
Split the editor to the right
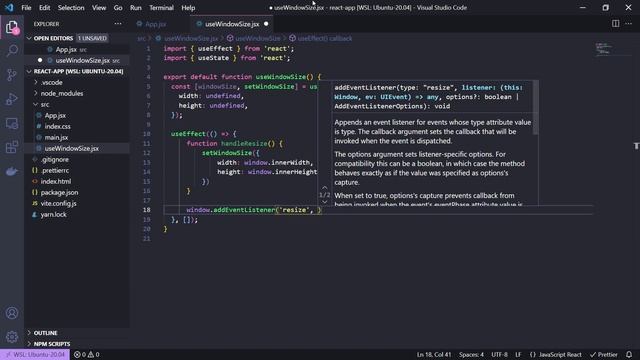616,24
